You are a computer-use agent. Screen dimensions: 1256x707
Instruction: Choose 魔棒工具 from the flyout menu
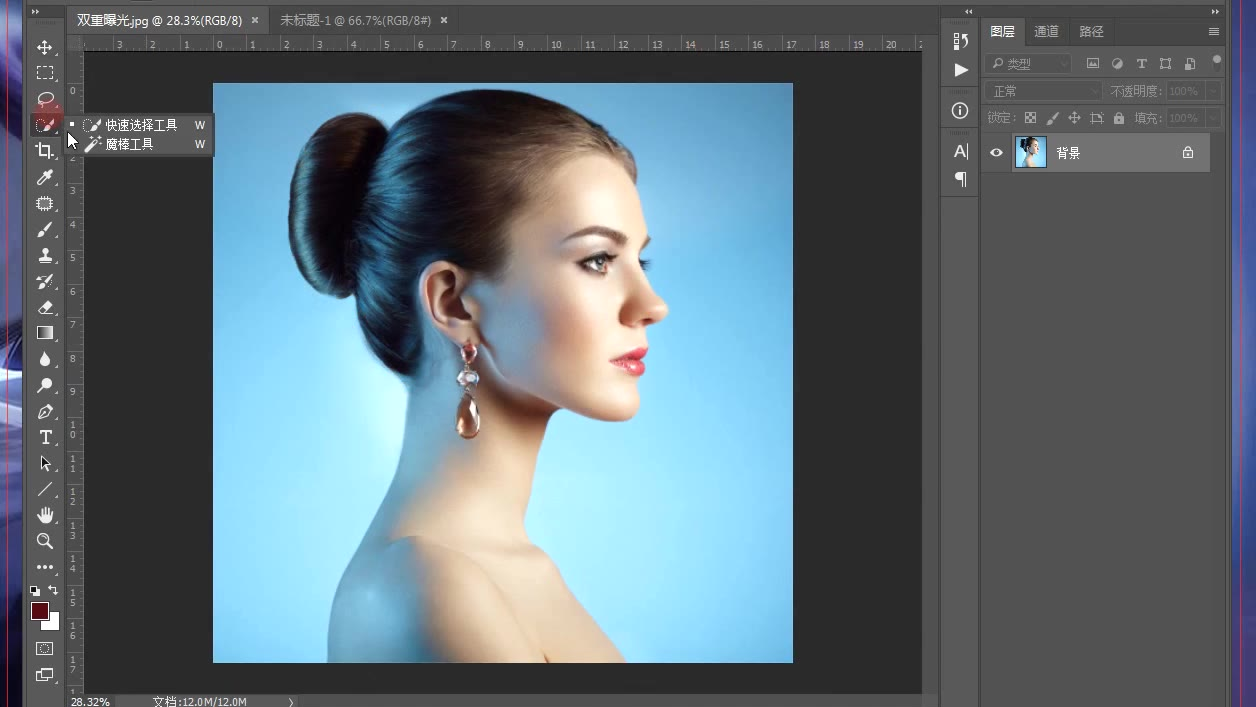click(x=130, y=144)
